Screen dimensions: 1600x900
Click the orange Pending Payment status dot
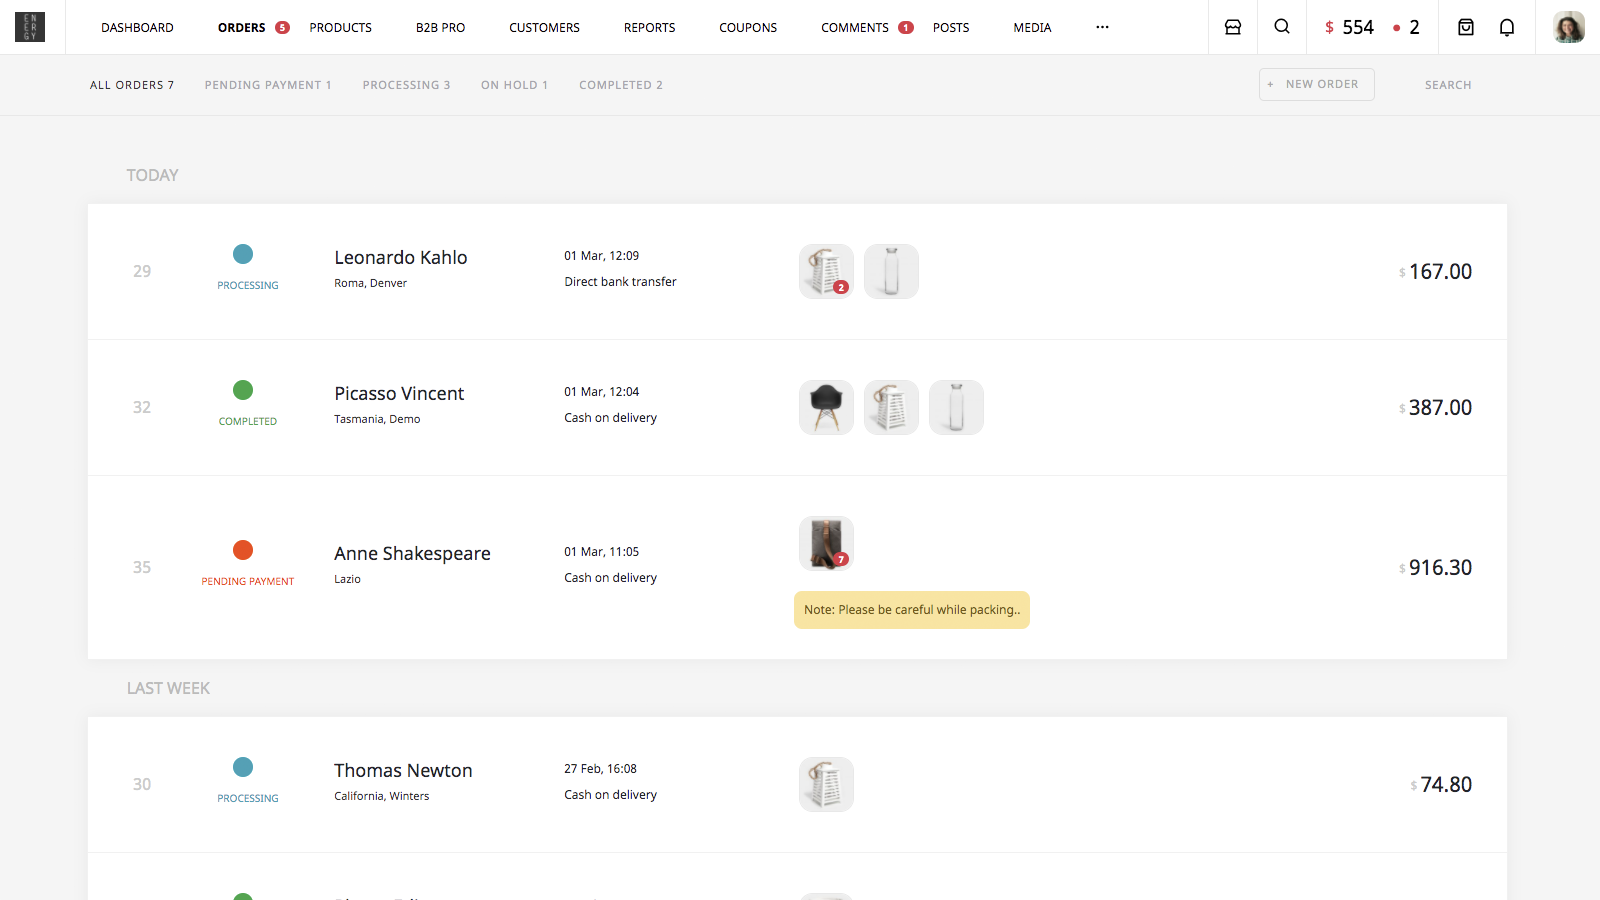[x=243, y=550]
